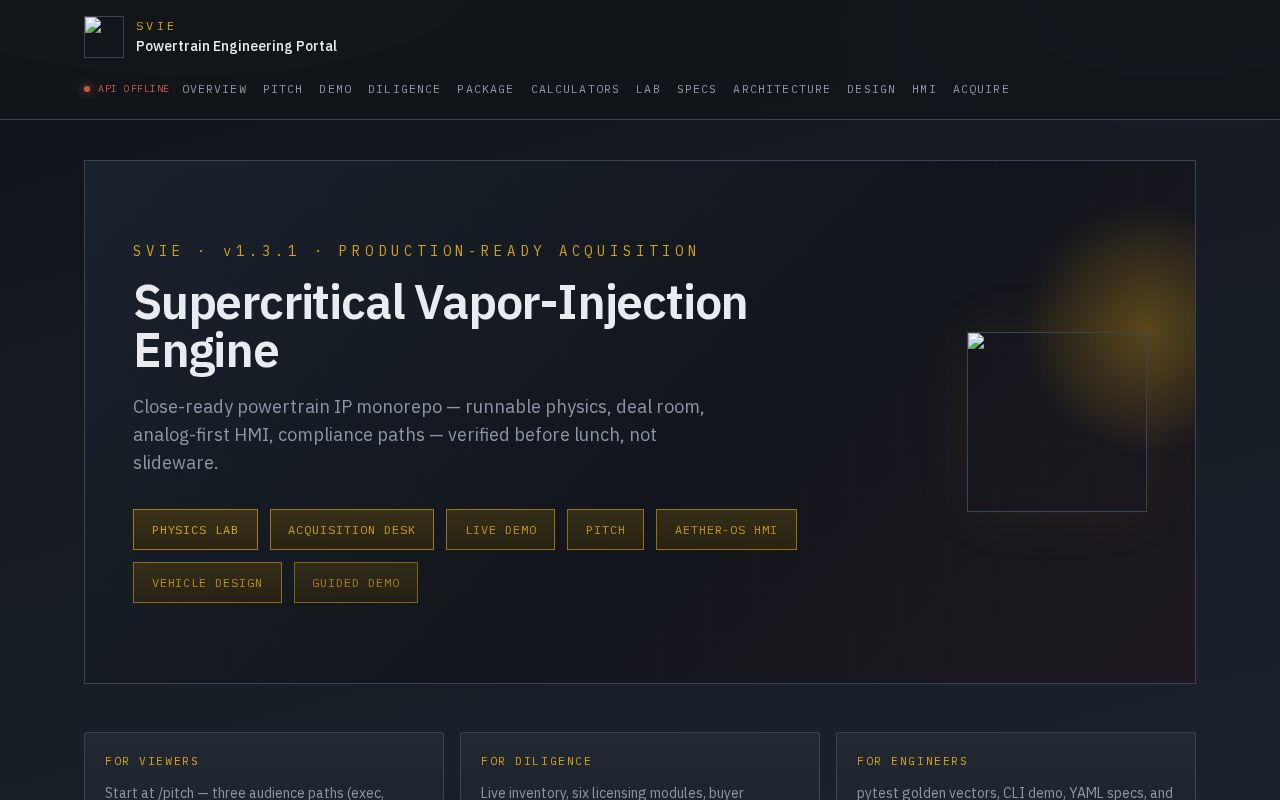The height and width of the screenshot is (800, 1280).
Task: Open the Calculators nav item
Action: (575, 89)
